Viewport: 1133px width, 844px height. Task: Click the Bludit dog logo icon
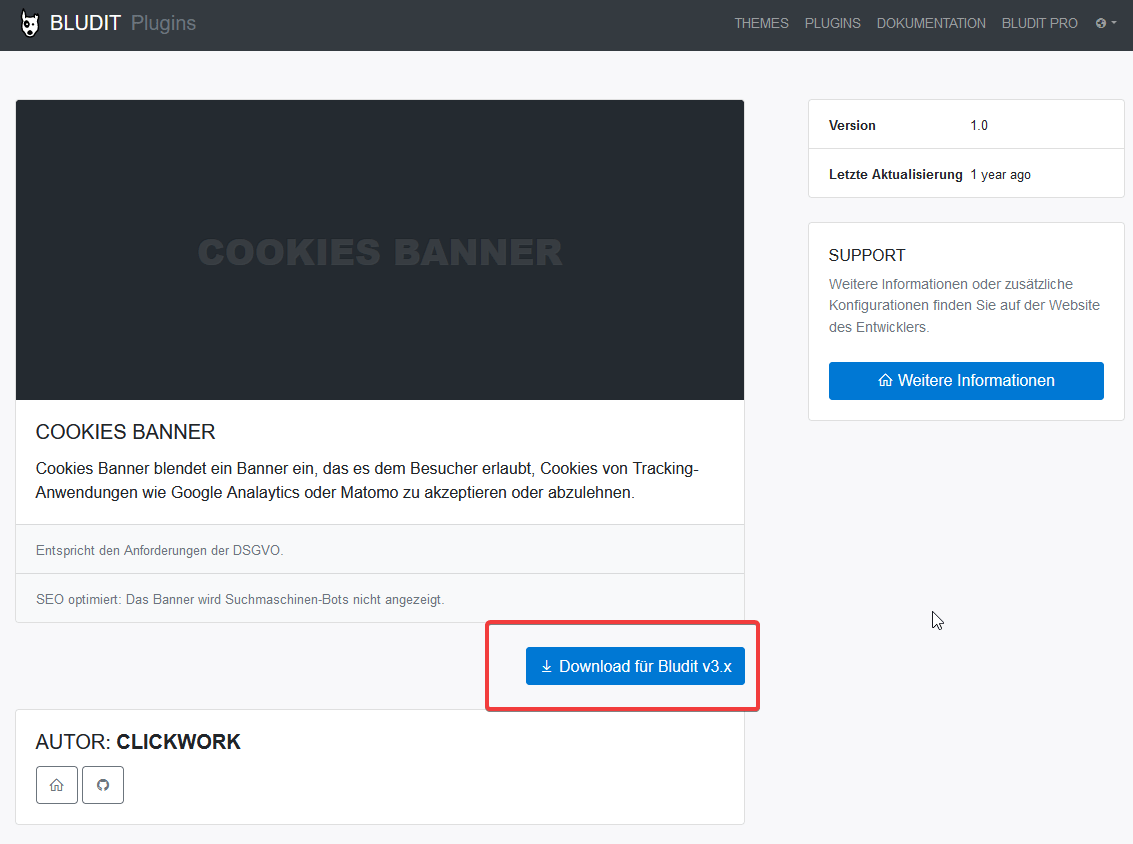point(30,24)
